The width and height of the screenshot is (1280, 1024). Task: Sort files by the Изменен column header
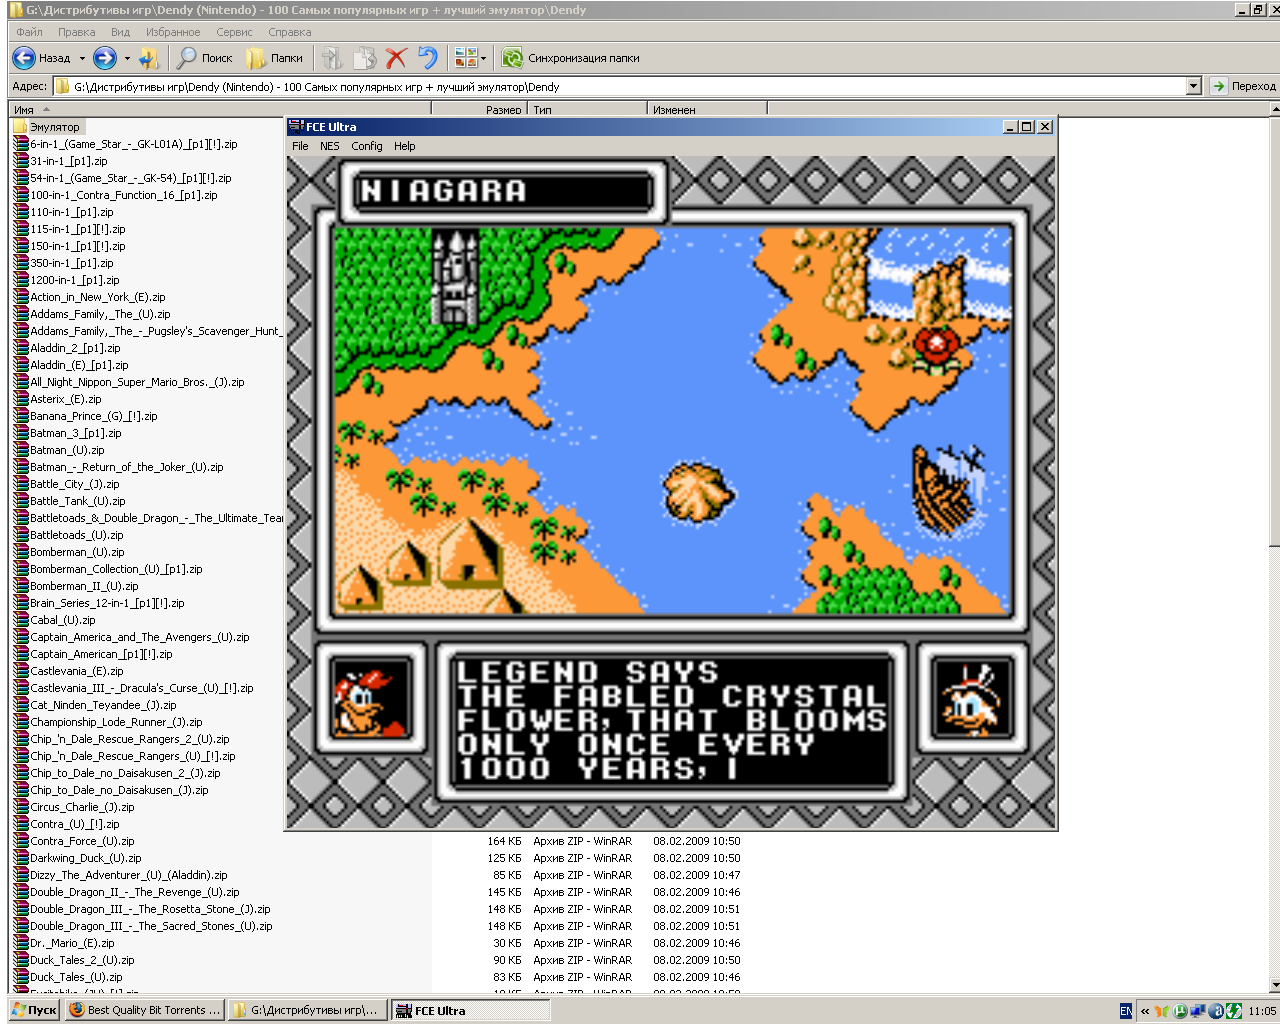707,110
